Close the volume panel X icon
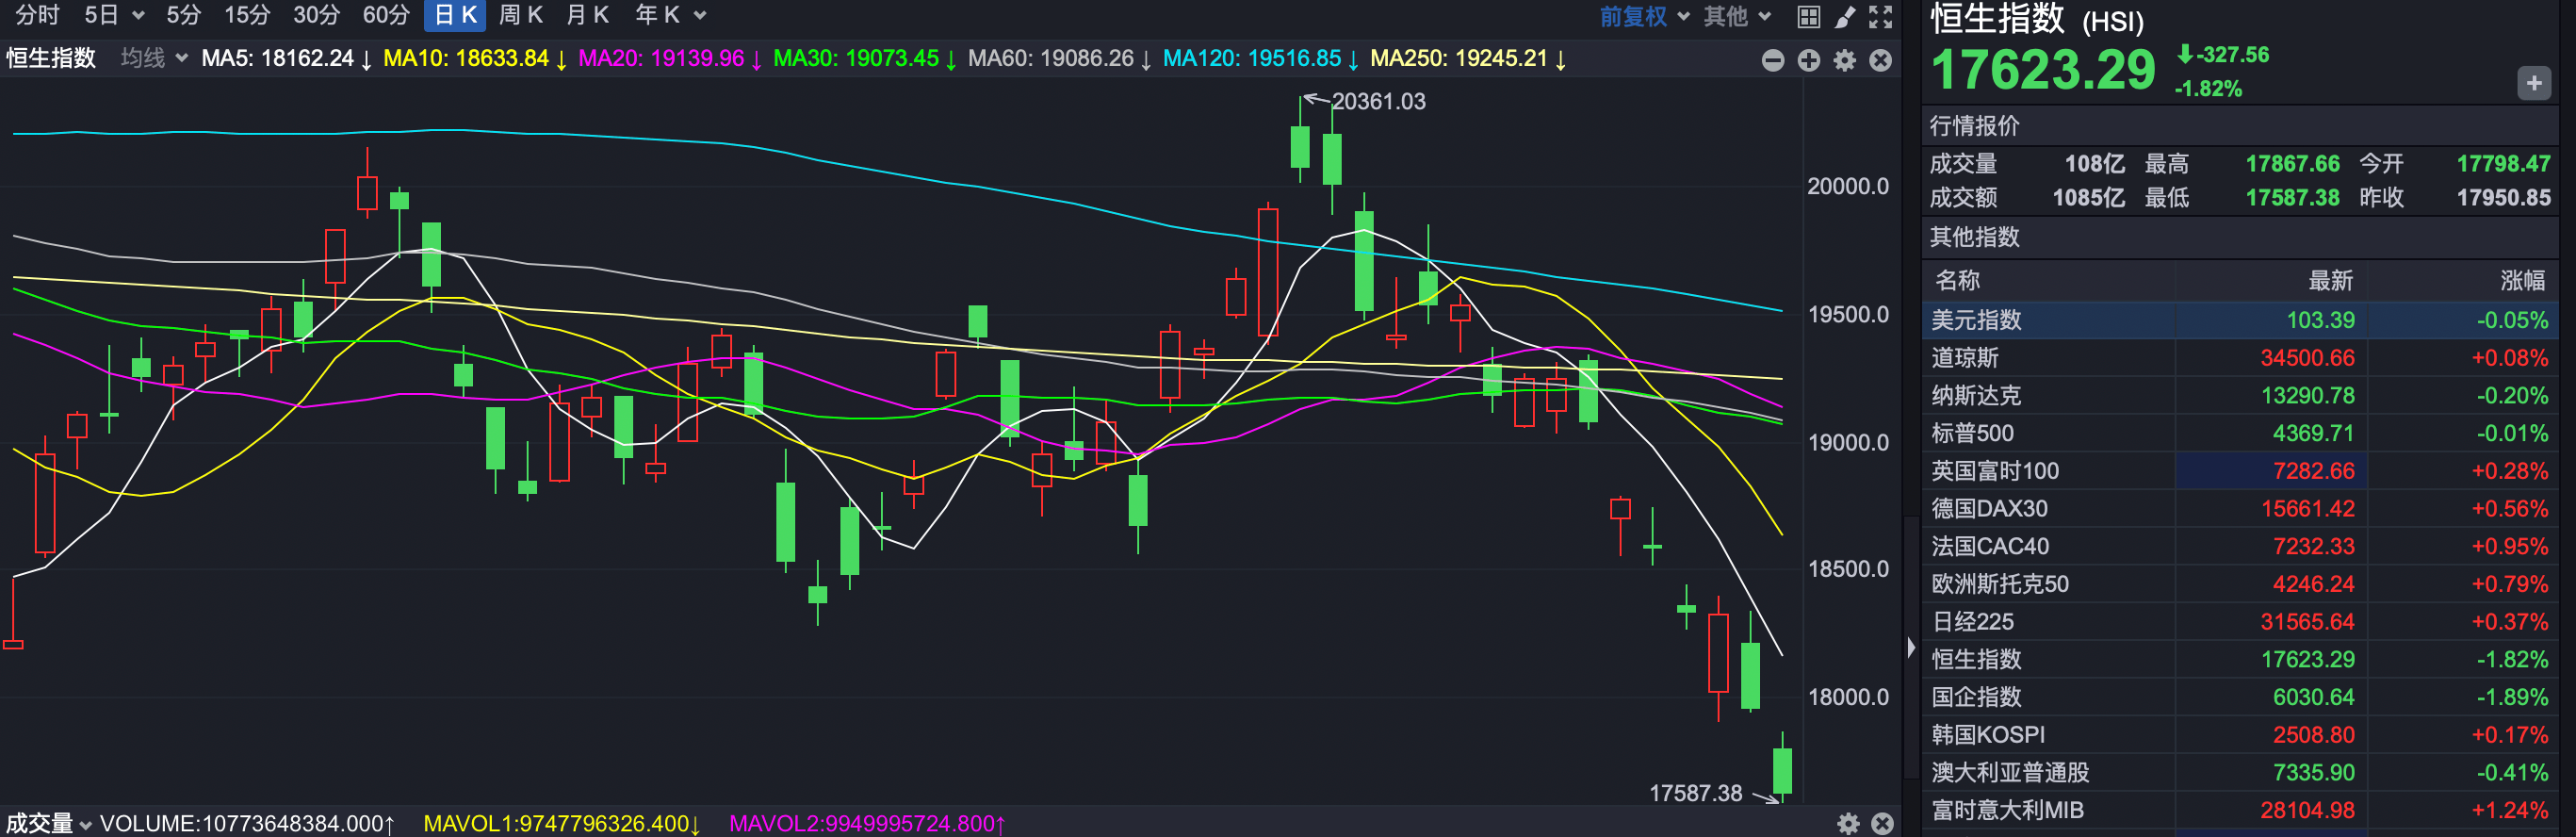2576x837 pixels. pyautogui.click(x=1883, y=823)
